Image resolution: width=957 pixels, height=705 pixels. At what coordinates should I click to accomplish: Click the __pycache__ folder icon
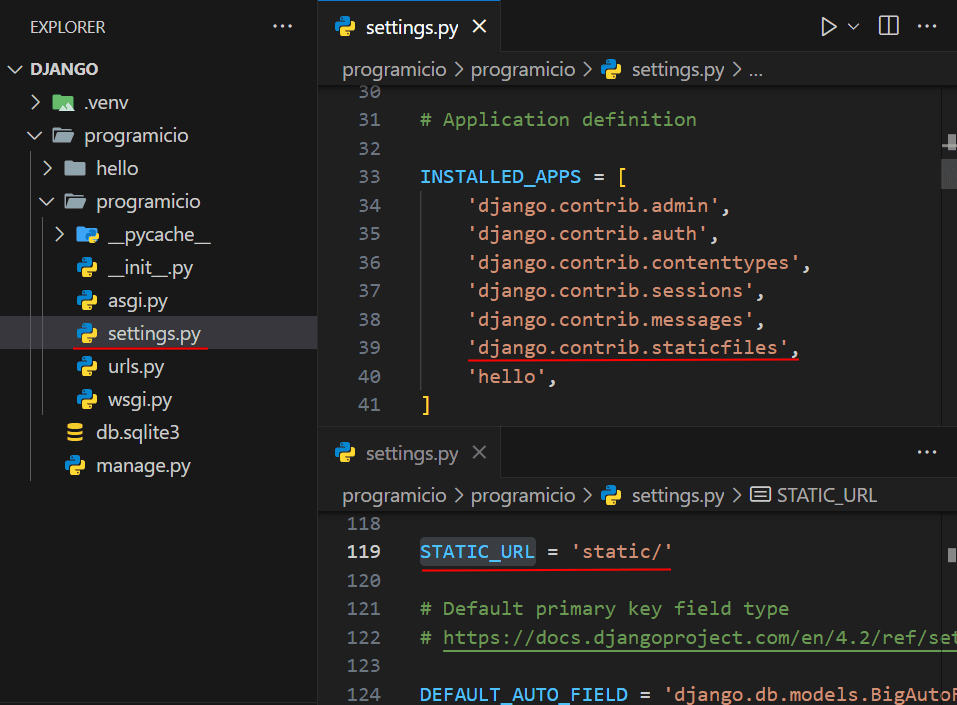[x=87, y=234]
